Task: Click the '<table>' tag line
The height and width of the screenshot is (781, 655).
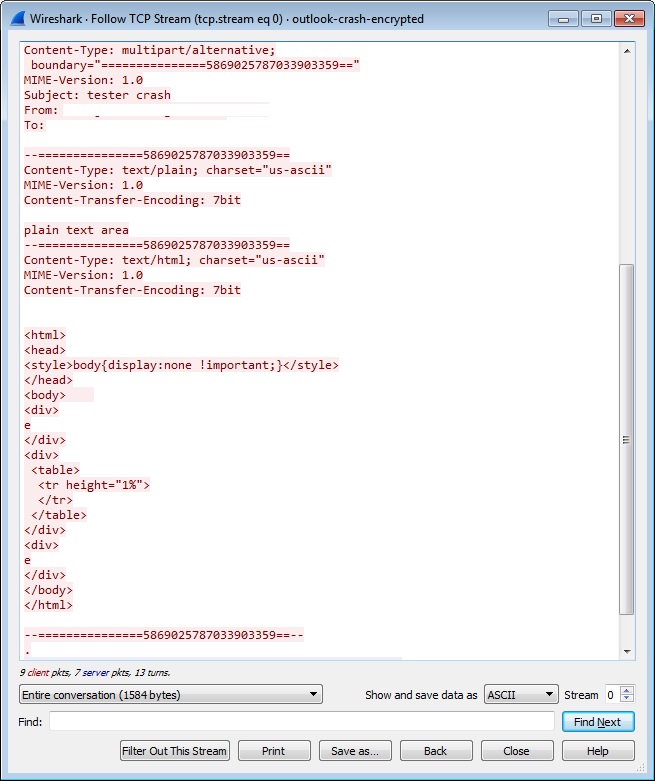Action: click(55, 470)
